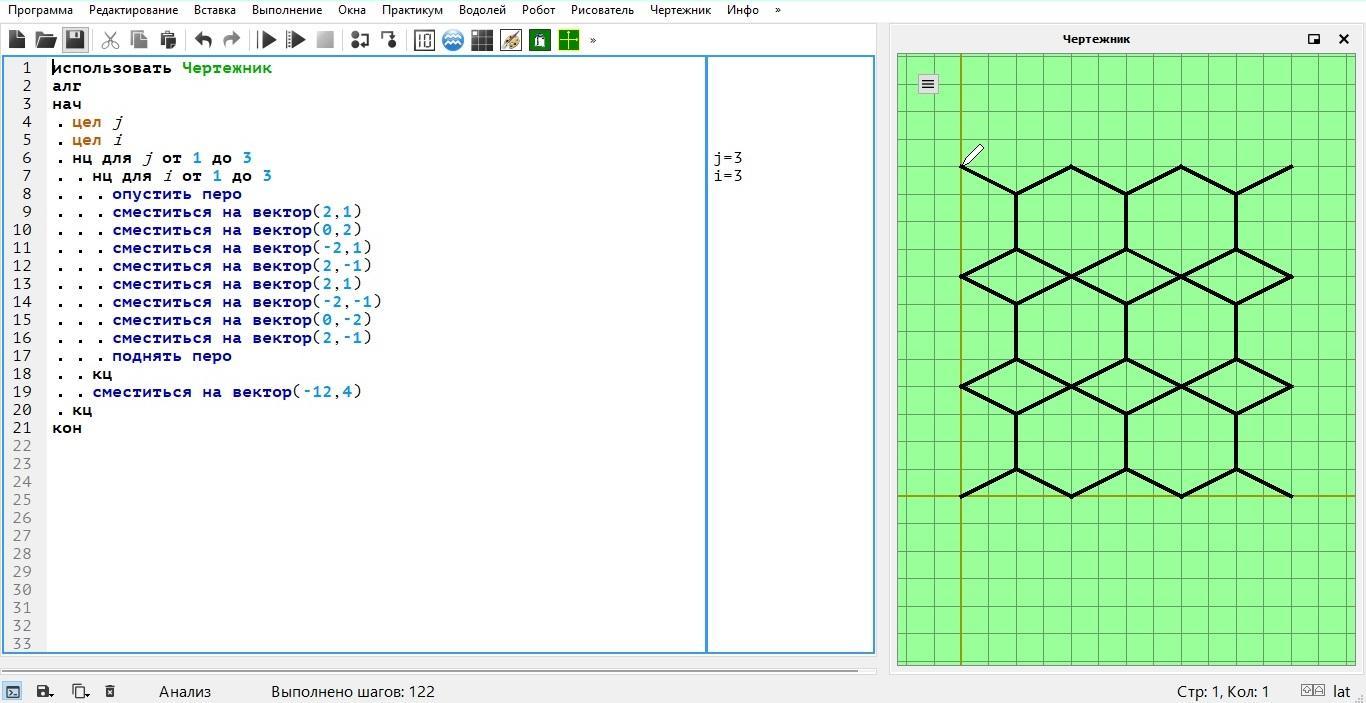Image resolution: width=1366 pixels, height=703 pixels.
Task: Open a file with the folder icon
Action: (x=46, y=40)
